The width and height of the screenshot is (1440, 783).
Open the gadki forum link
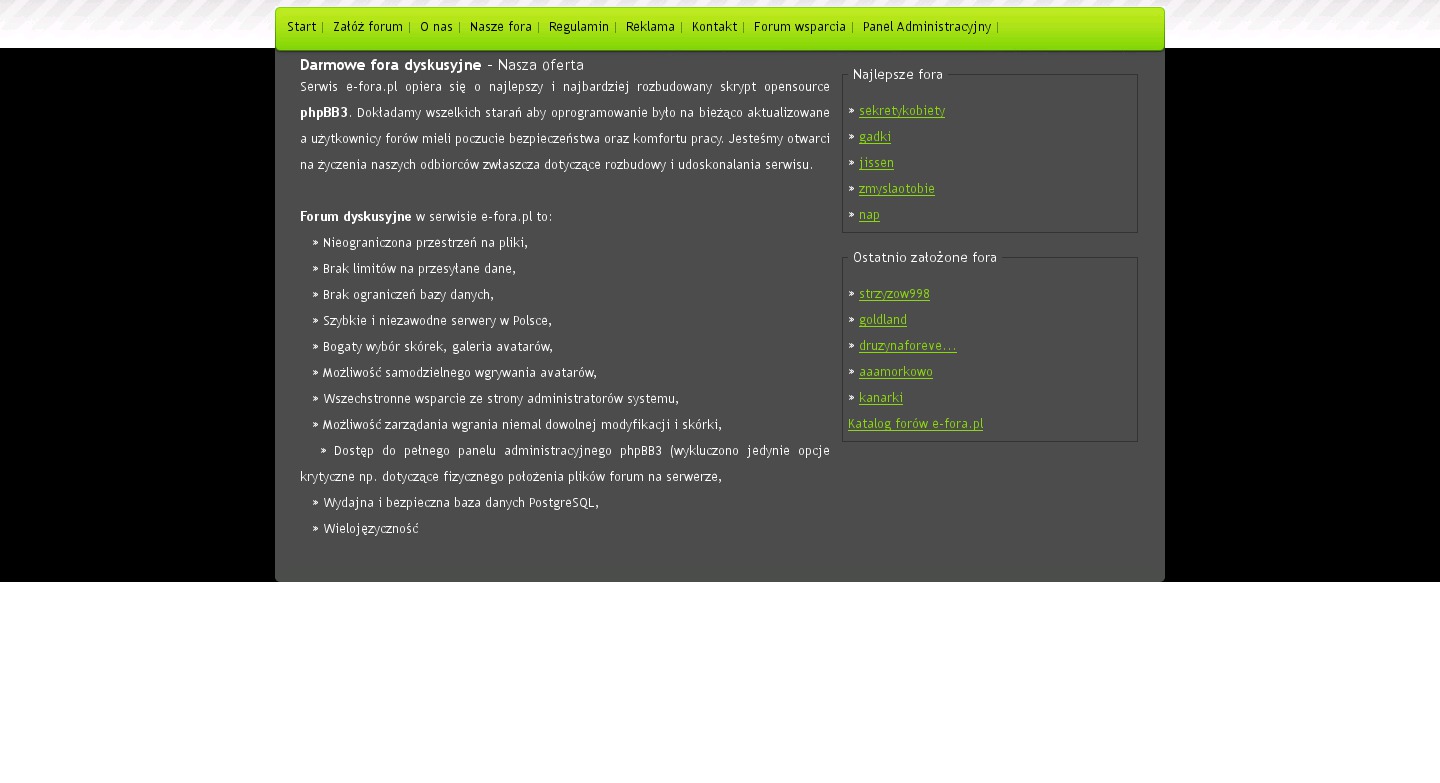(x=874, y=137)
